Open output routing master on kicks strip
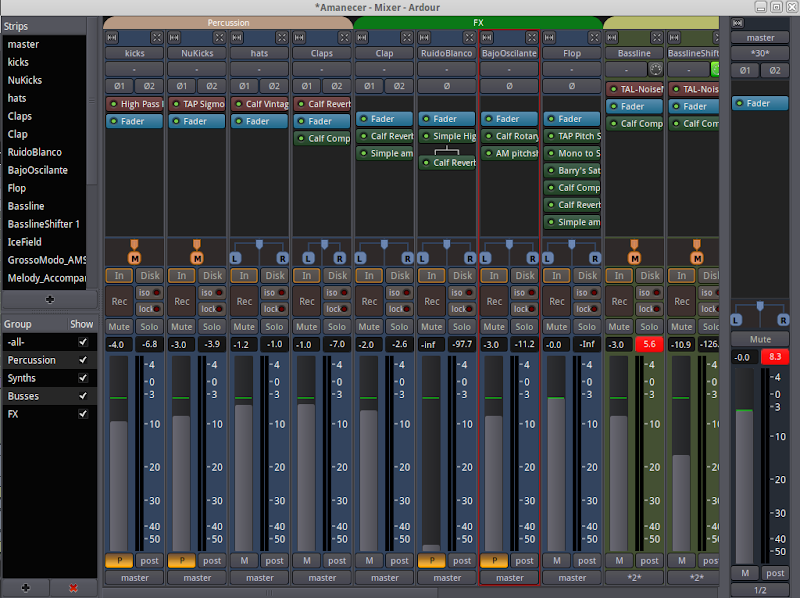800x598 pixels. tap(135, 578)
